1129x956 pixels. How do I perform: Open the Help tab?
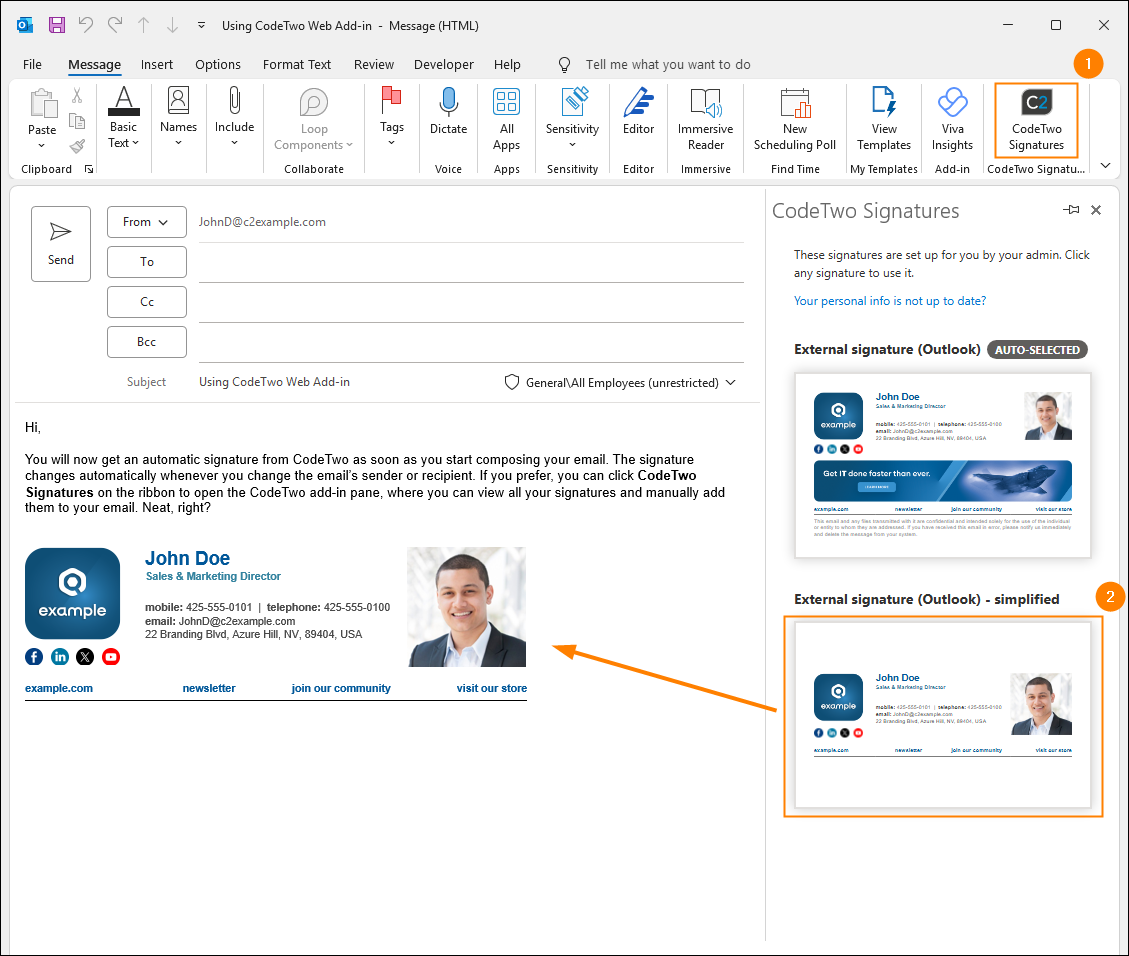point(507,64)
